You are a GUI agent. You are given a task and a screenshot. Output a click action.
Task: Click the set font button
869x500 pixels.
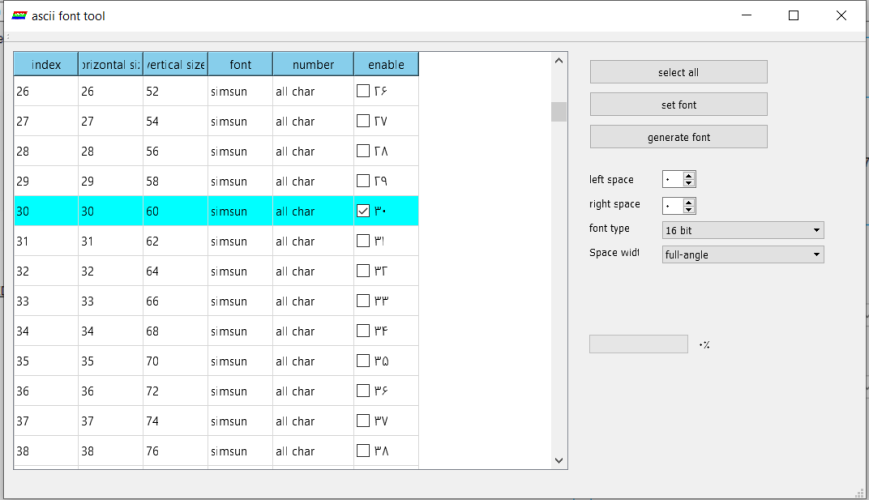click(678, 105)
